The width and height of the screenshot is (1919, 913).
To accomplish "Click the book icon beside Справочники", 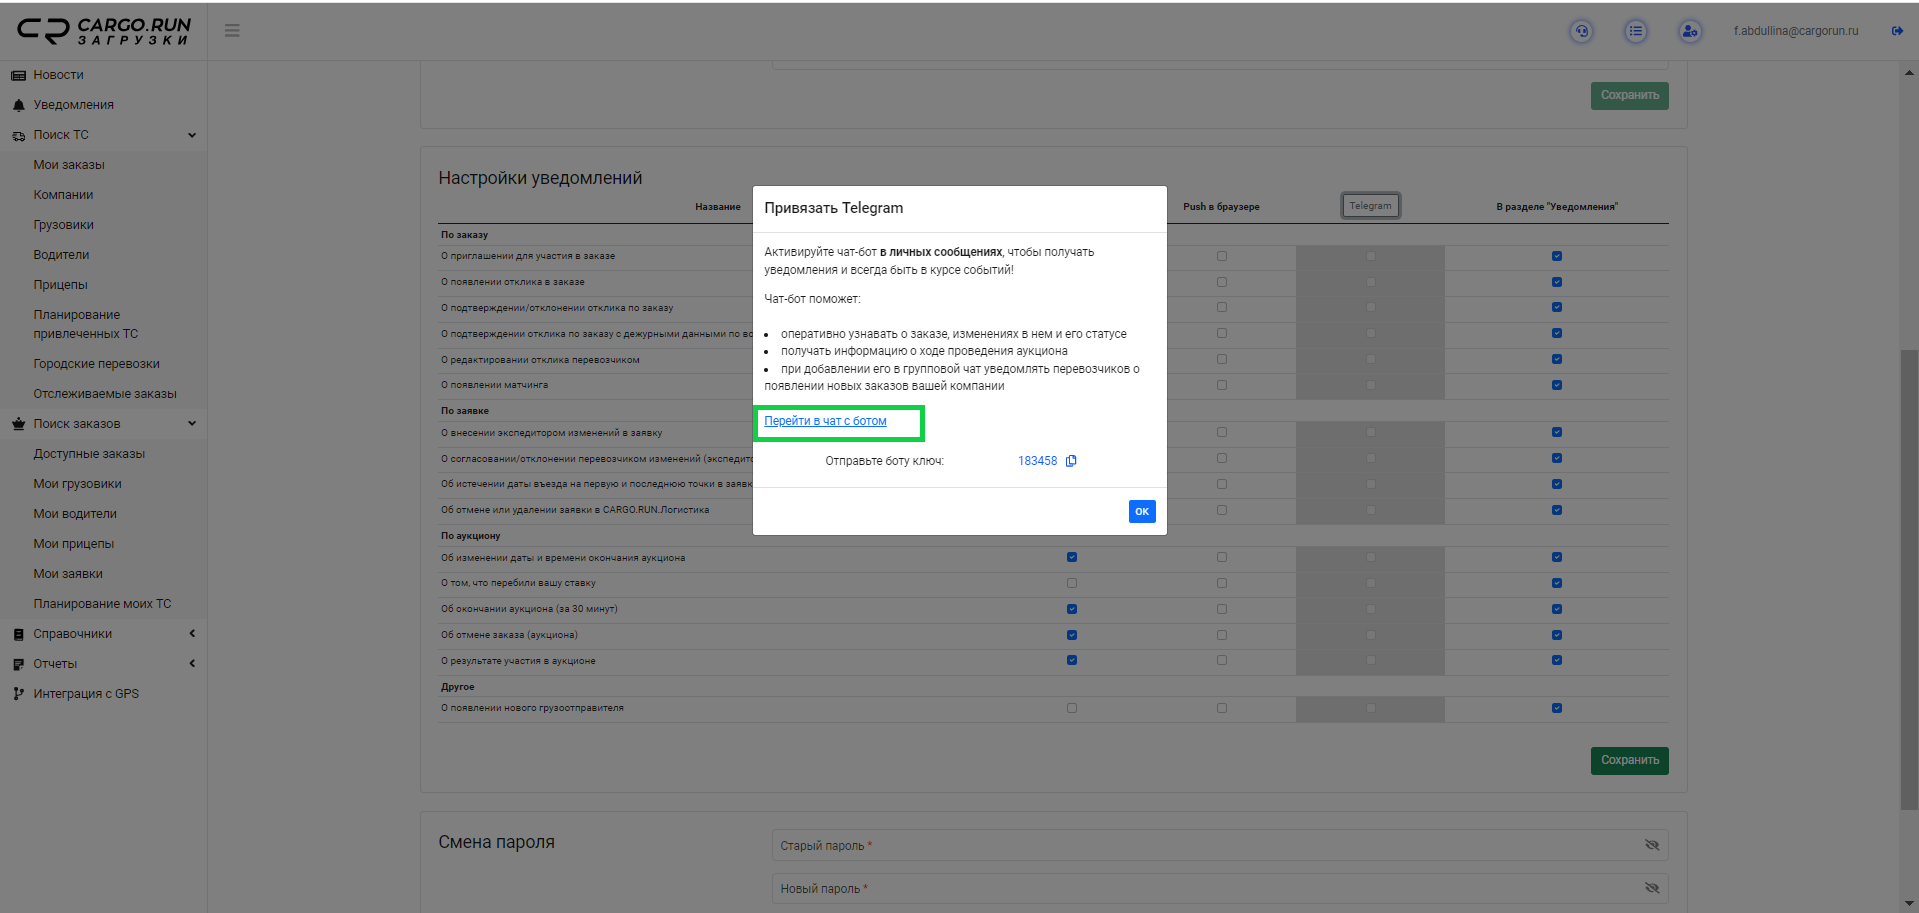I will [x=18, y=634].
